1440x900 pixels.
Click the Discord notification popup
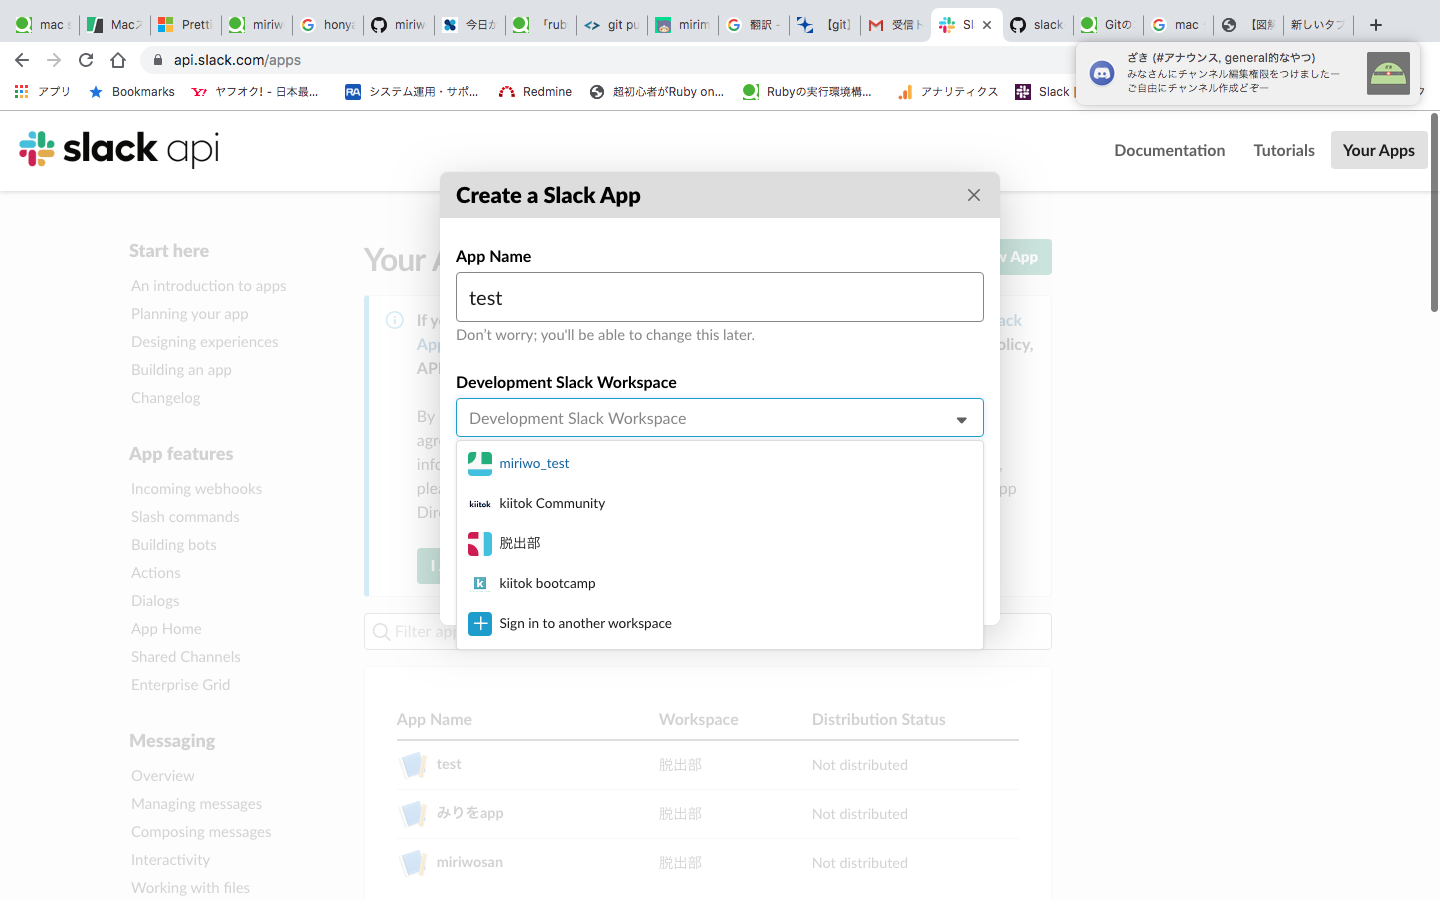coord(1248,73)
